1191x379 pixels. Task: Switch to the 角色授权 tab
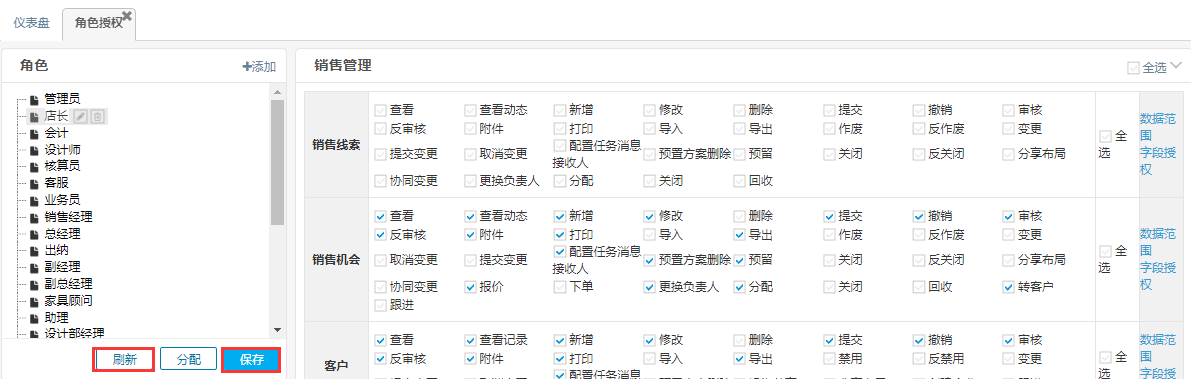[99, 23]
